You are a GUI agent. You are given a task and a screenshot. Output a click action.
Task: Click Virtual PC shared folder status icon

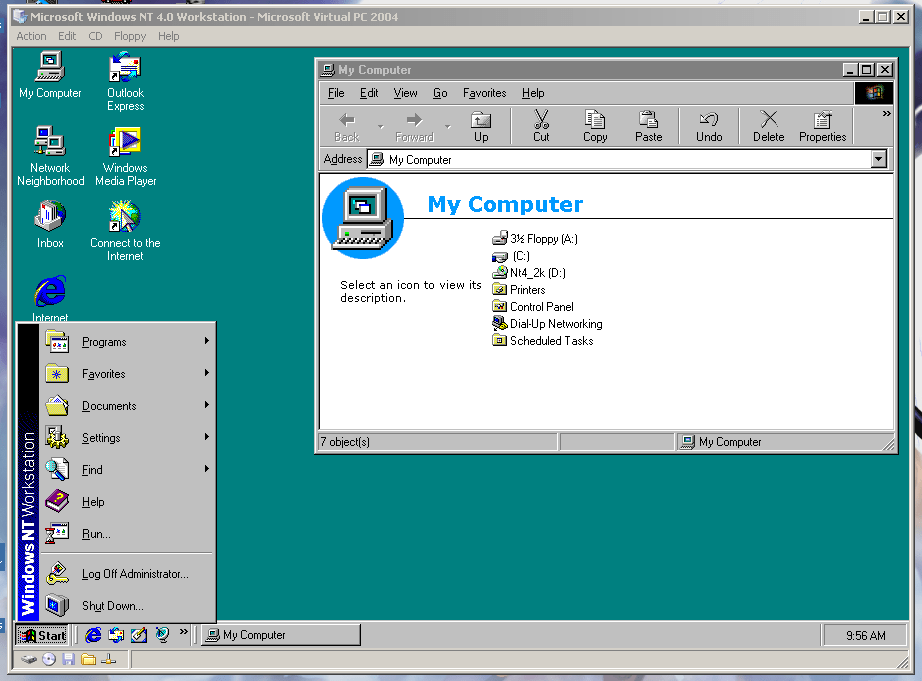tap(88, 659)
